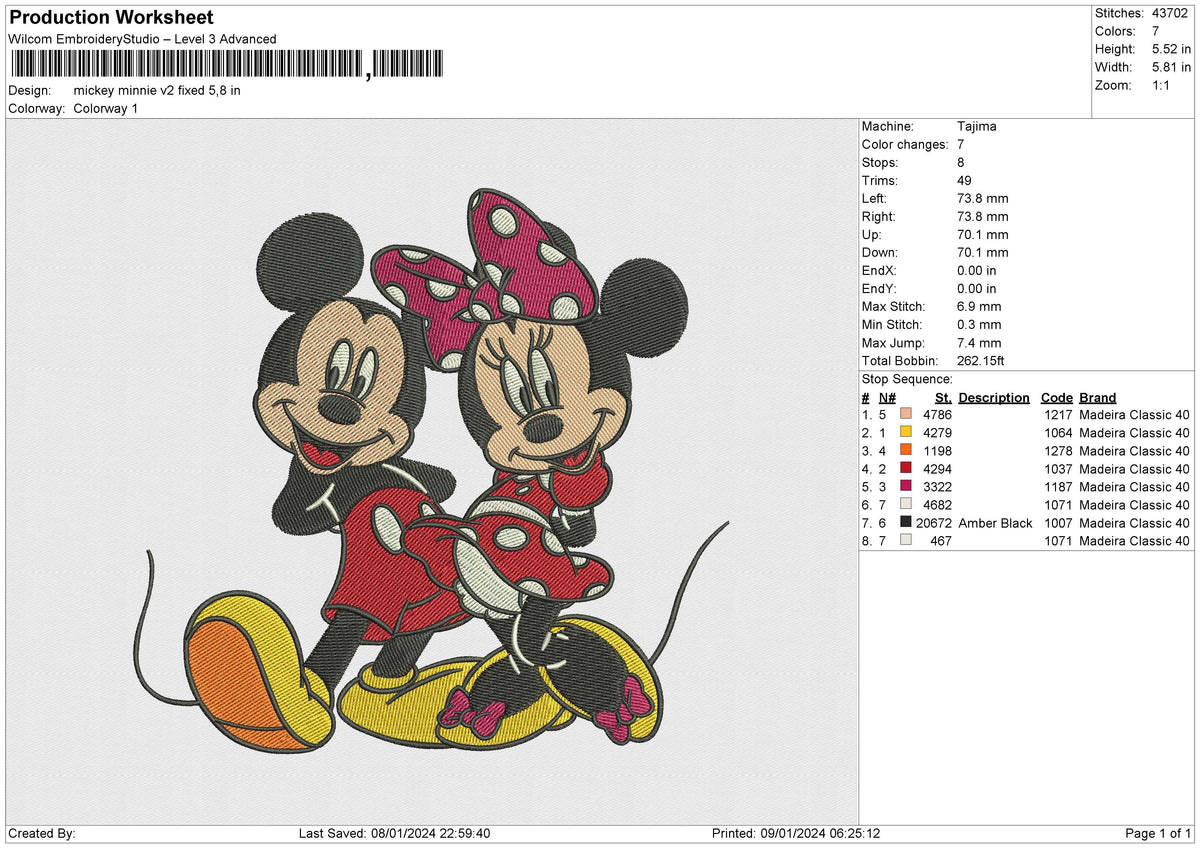
Task: Click the "Code" column header
Action: pos(1056,397)
